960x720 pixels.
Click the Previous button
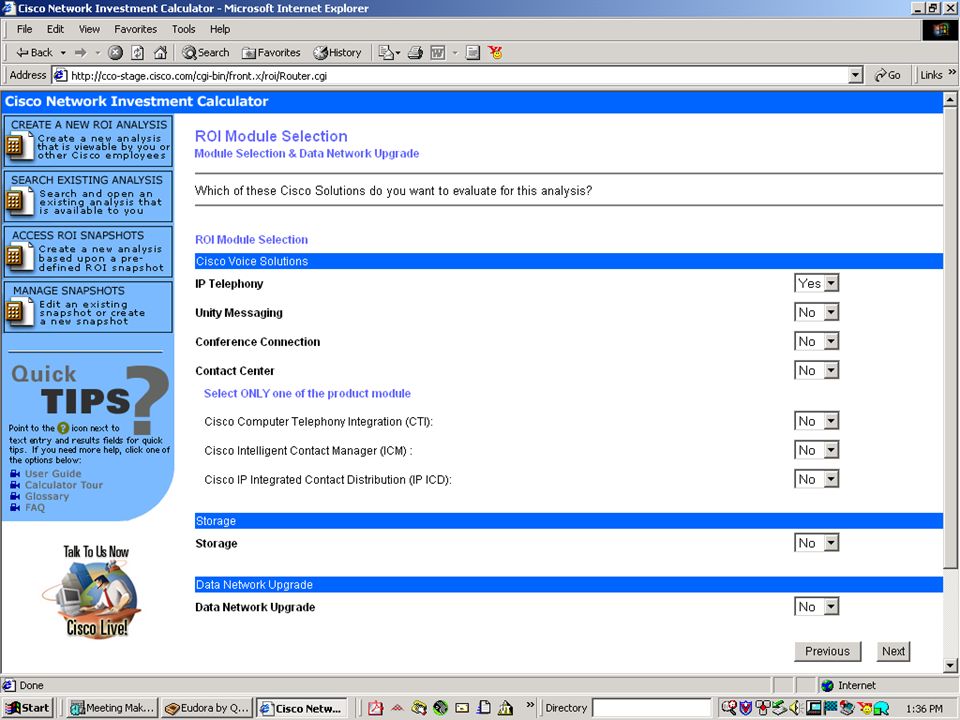coord(827,651)
